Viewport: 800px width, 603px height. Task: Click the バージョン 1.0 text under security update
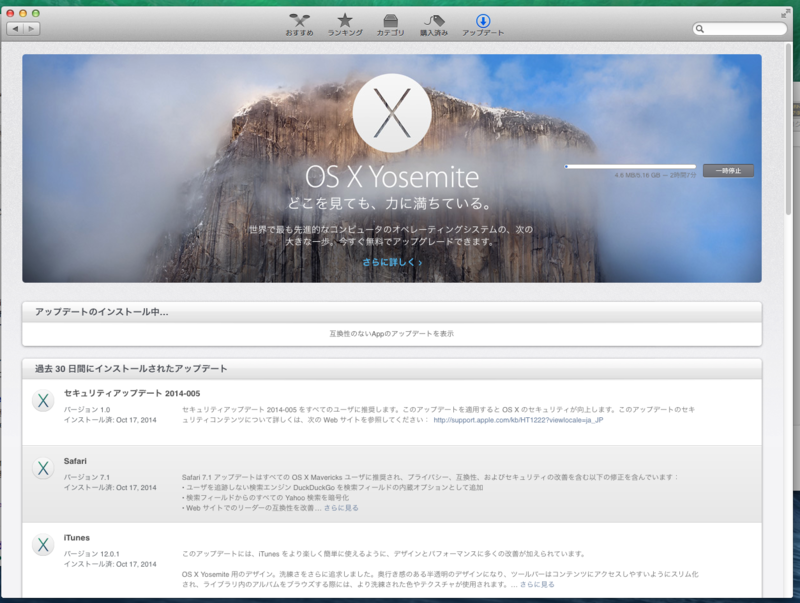86,410
